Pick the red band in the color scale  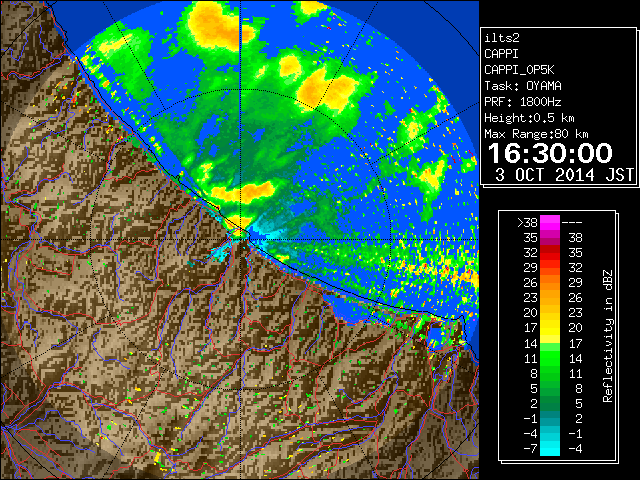tap(550, 253)
